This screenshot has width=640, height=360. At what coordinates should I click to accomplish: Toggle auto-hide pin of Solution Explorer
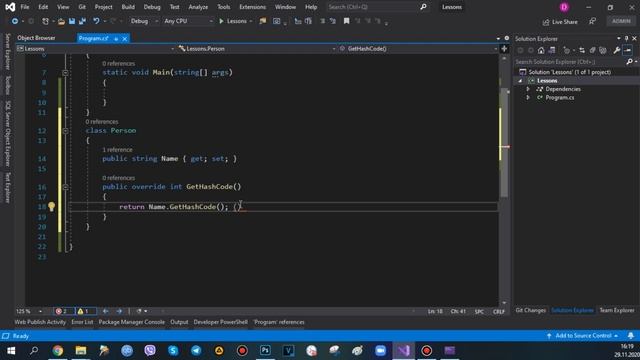(x=627, y=38)
